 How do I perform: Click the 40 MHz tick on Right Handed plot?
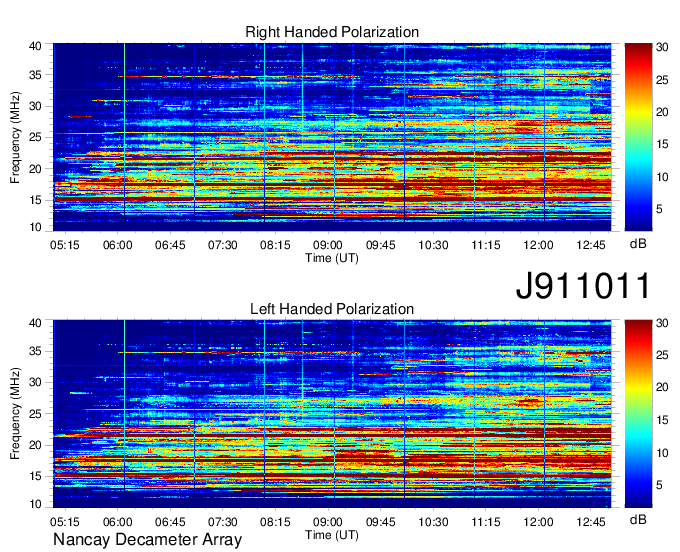tap(36, 46)
